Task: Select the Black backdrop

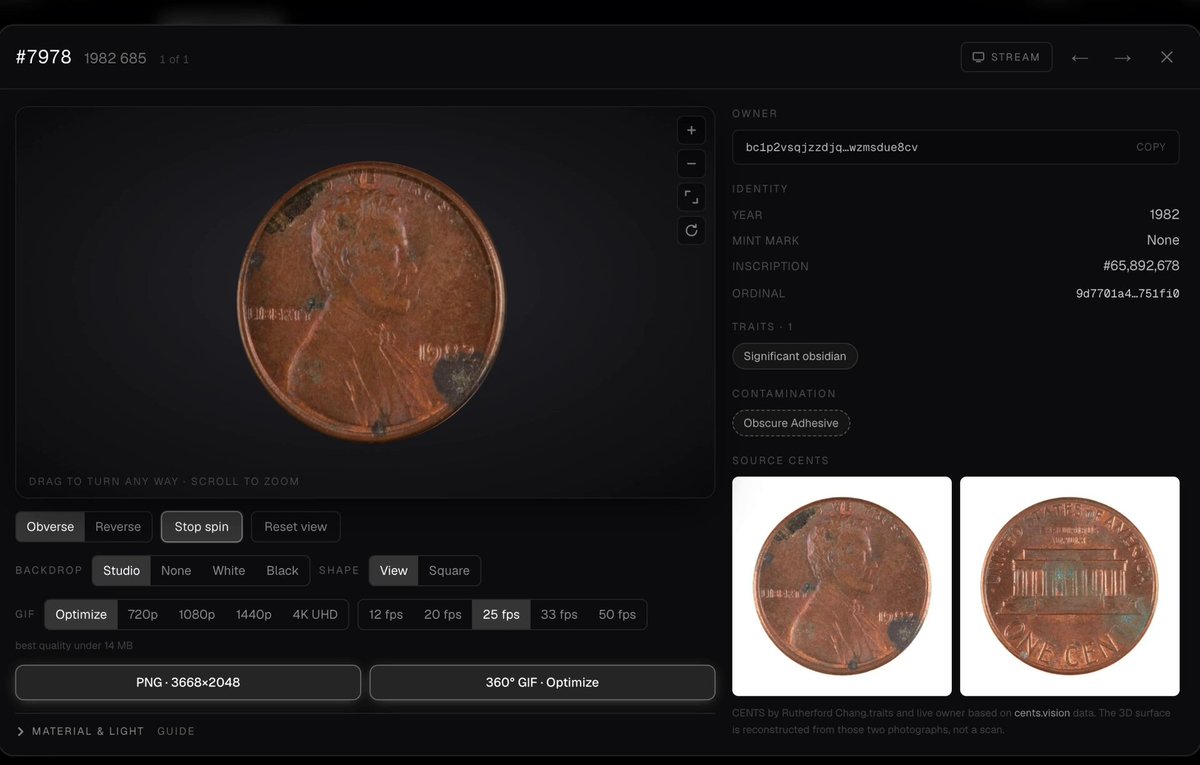Action: pyautogui.click(x=283, y=570)
